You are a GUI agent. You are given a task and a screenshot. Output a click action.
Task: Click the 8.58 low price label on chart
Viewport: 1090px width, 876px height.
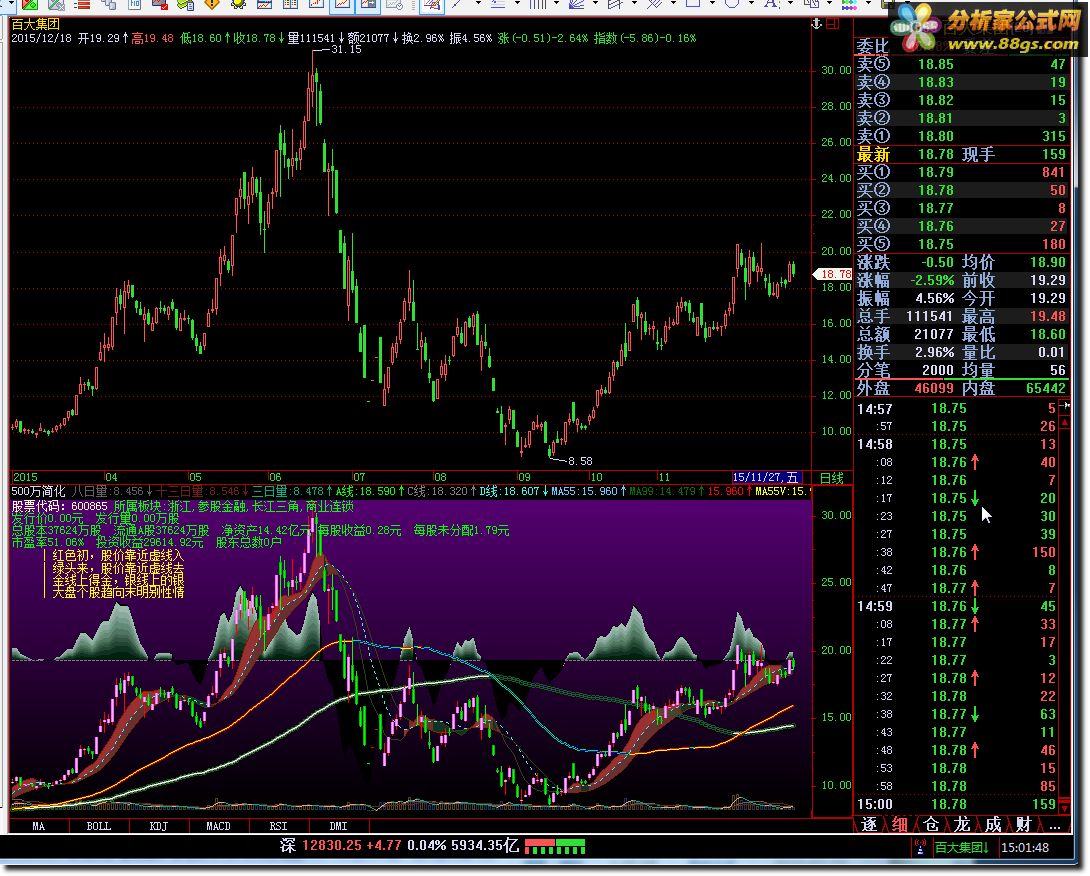tap(580, 461)
